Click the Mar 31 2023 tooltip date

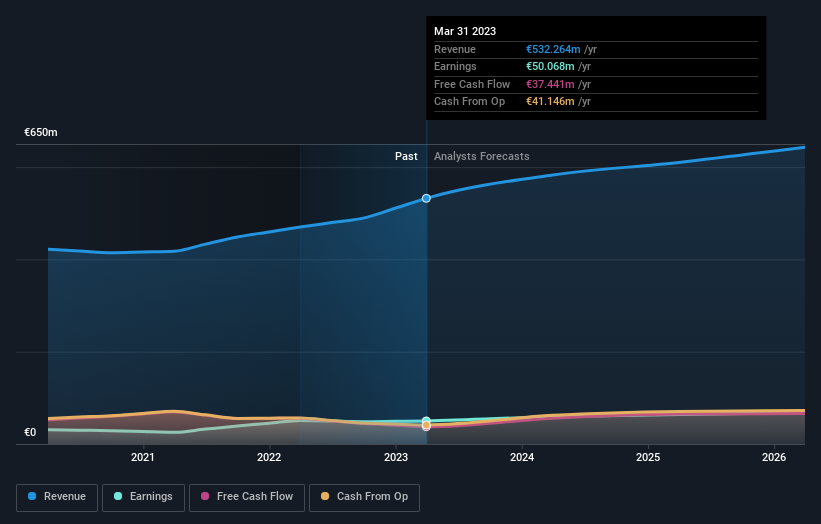[465, 31]
